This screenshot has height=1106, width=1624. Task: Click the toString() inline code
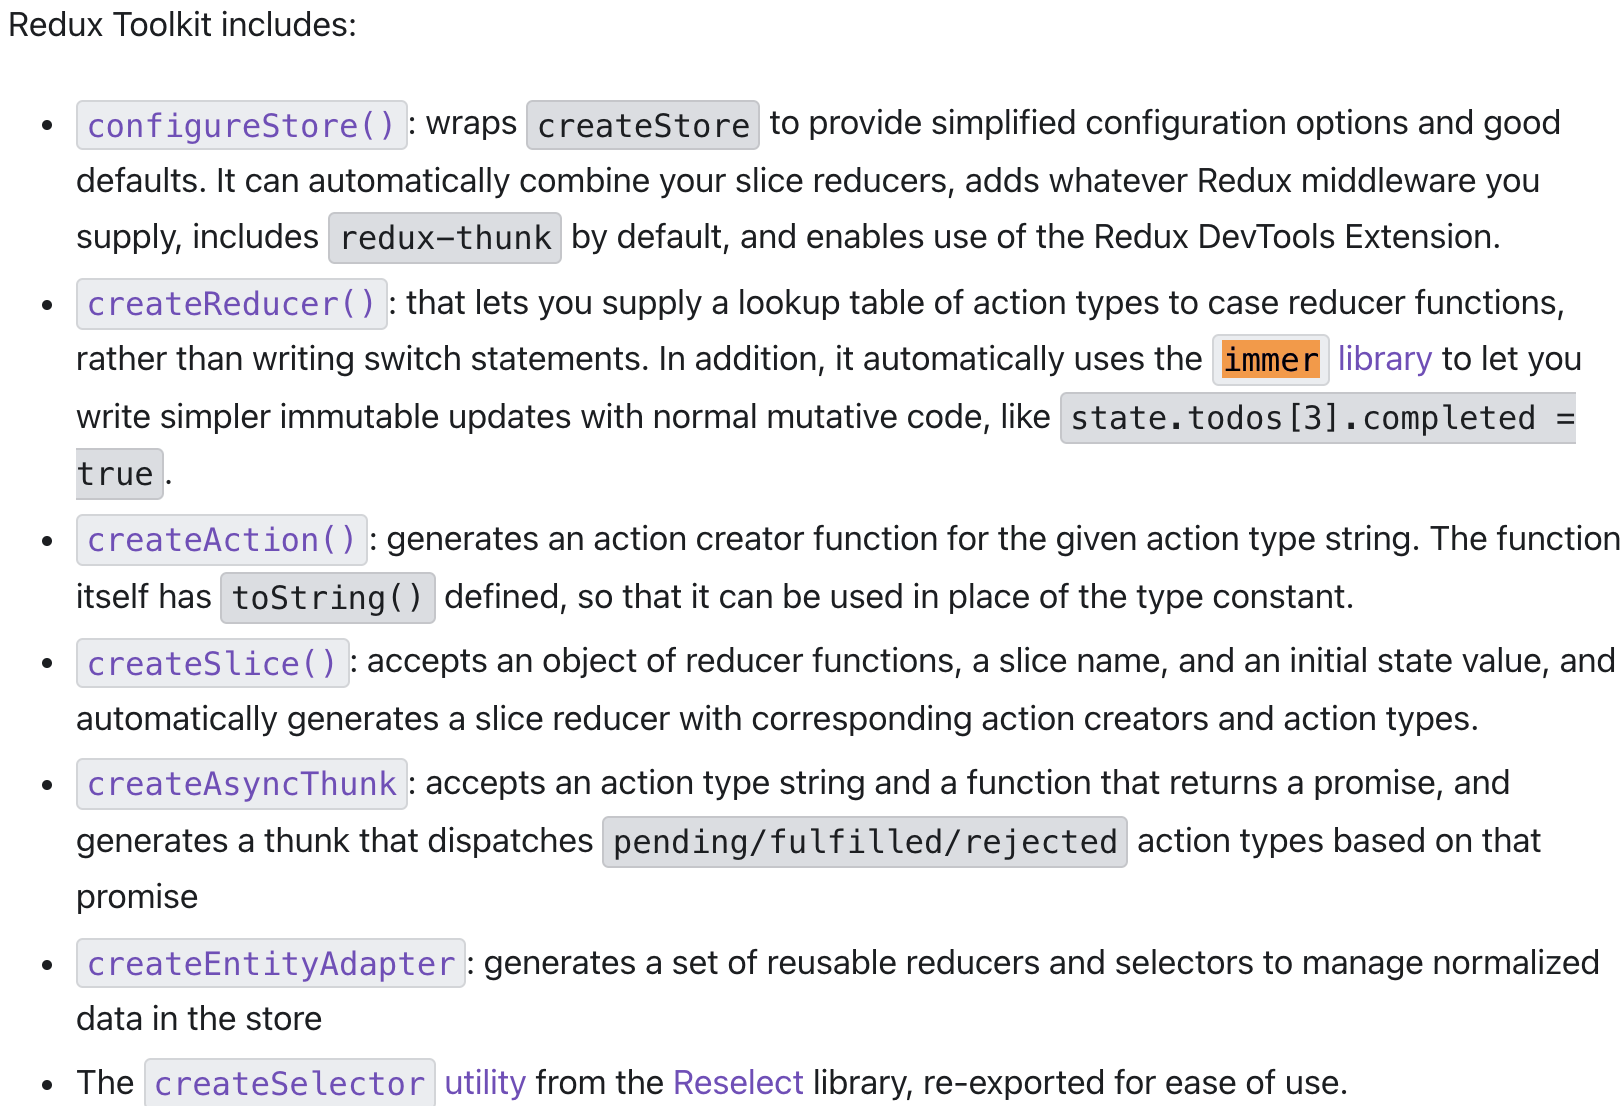coord(327,598)
